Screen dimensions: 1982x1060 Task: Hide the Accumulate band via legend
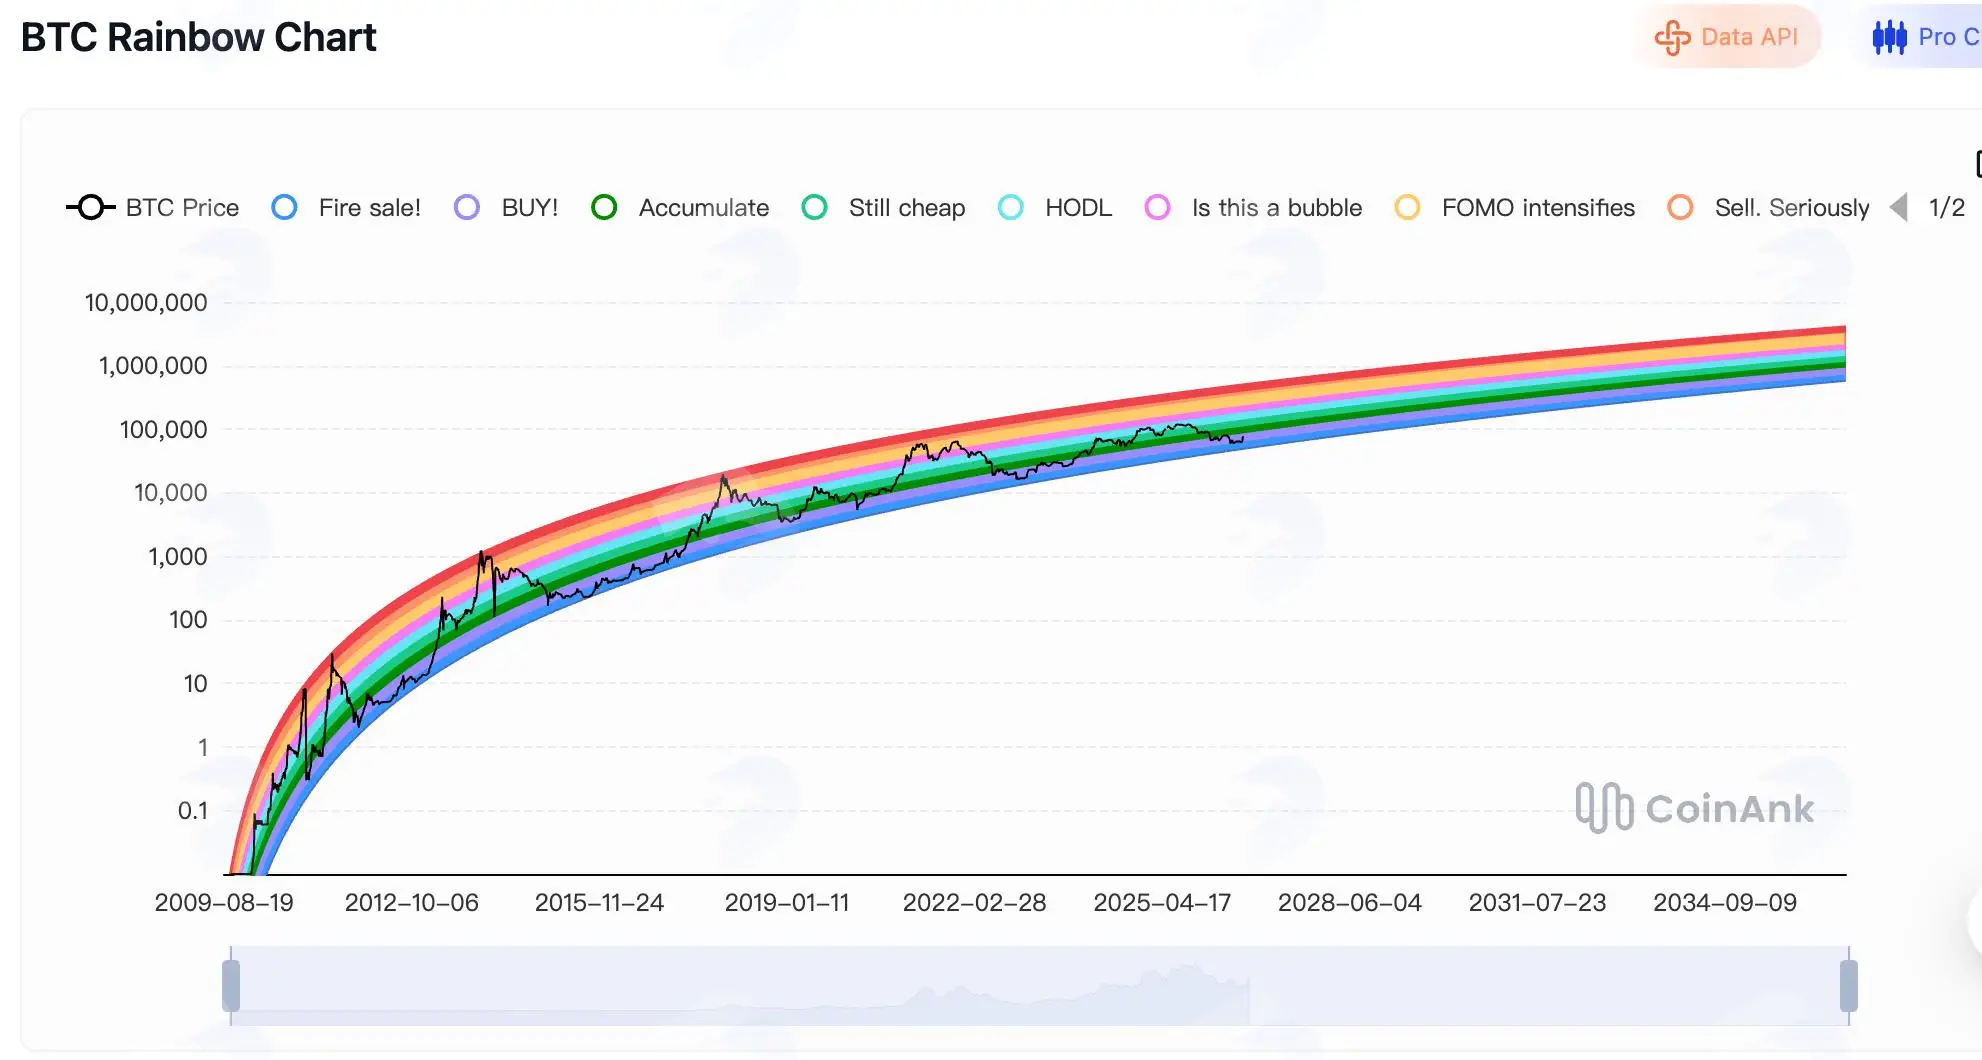pyautogui.click(x=680, y=208)
